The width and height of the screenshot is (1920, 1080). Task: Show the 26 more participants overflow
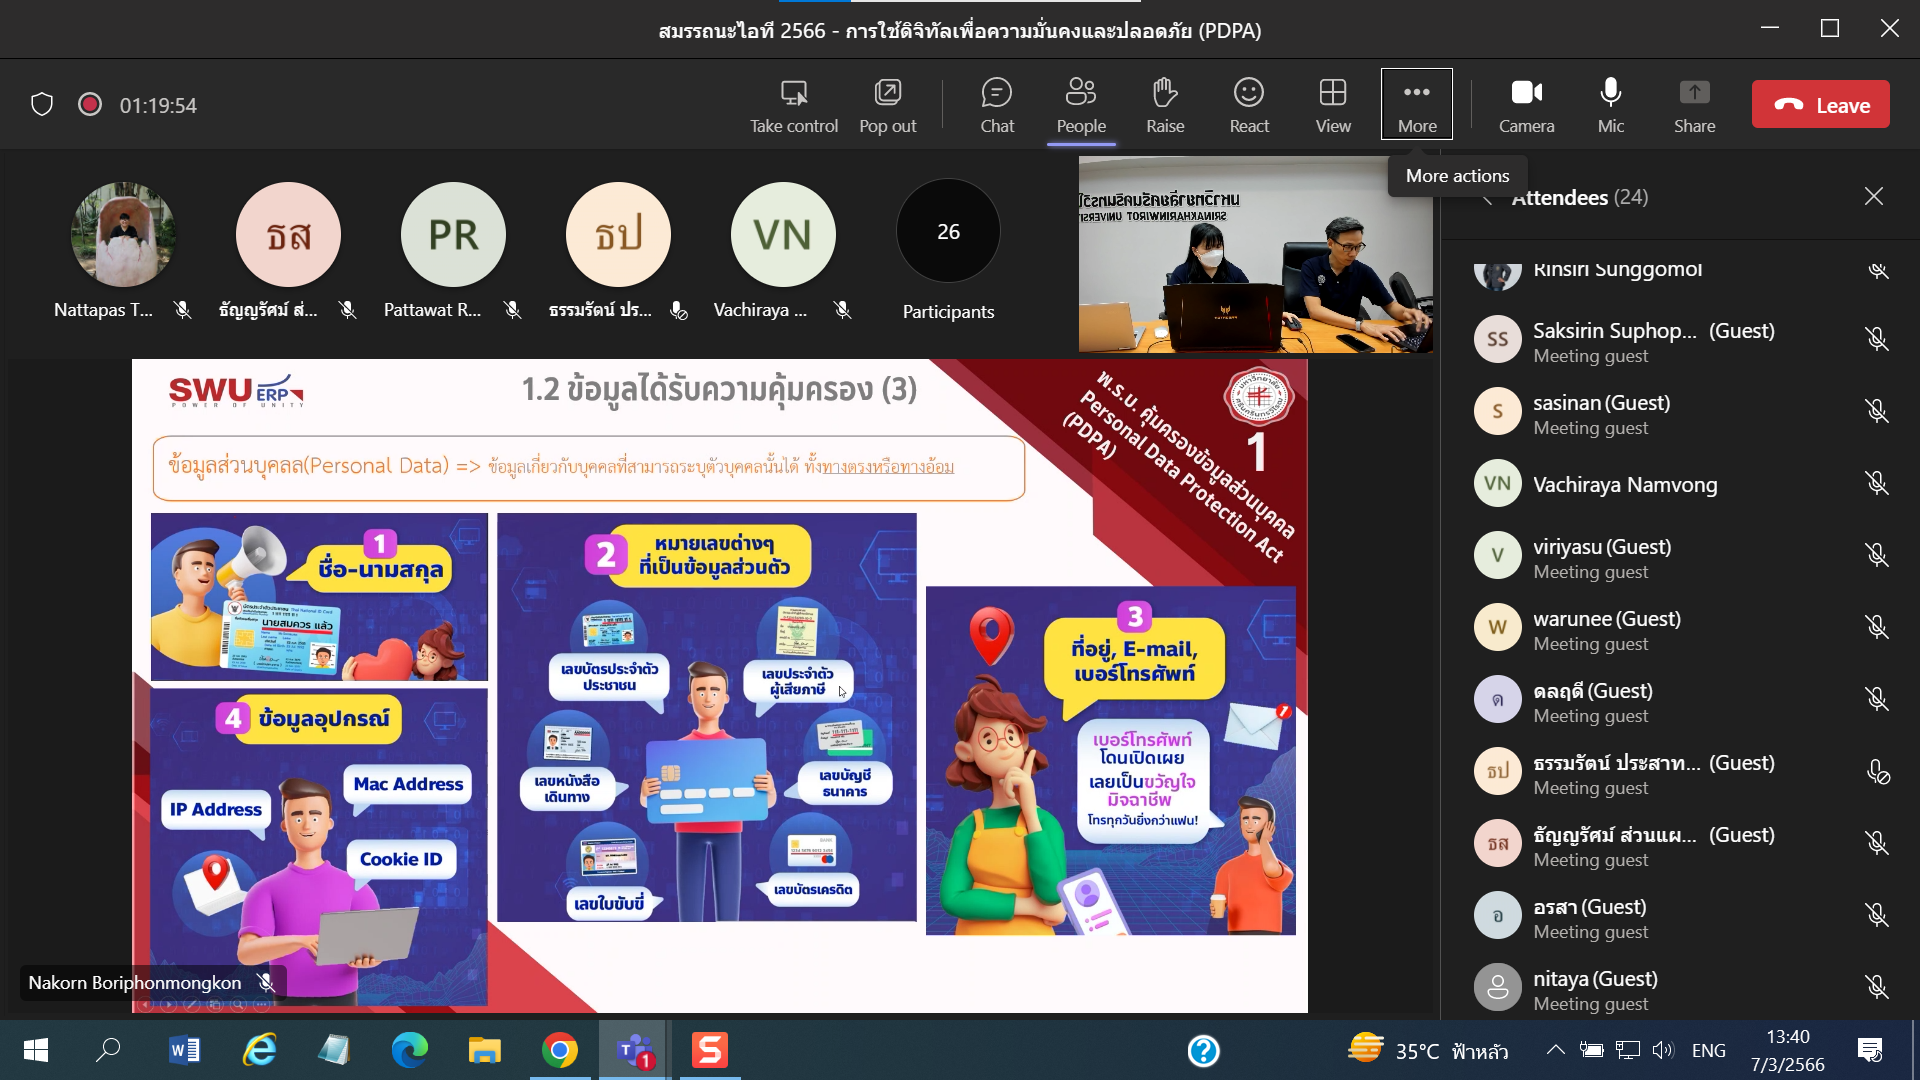click(x=948, y=232)
